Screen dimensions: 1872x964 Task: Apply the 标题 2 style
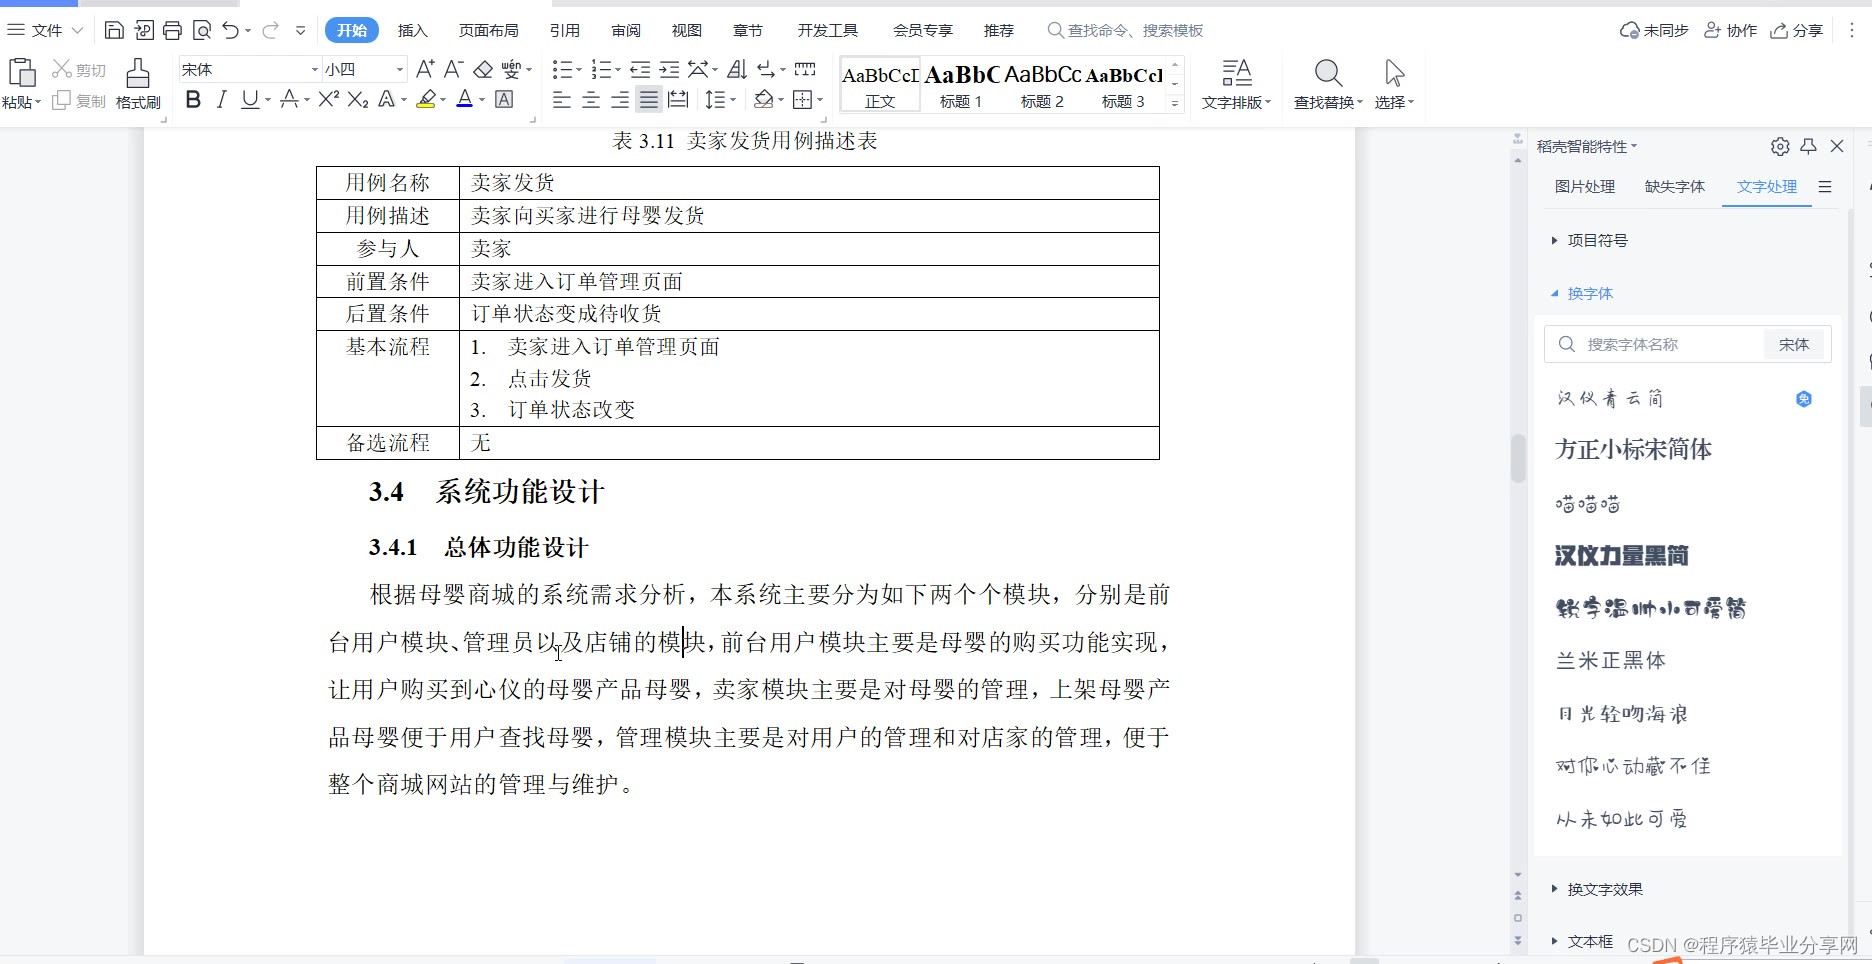tap(1042, 85)
